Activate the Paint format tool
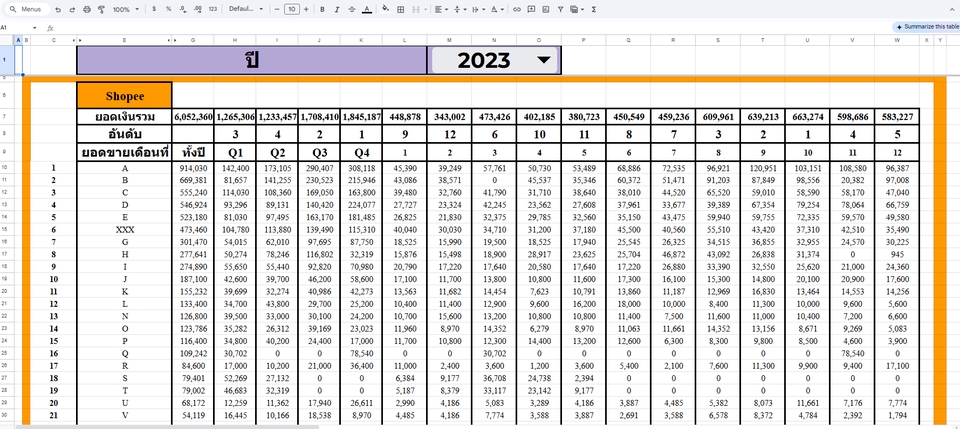 pos(100,9)
